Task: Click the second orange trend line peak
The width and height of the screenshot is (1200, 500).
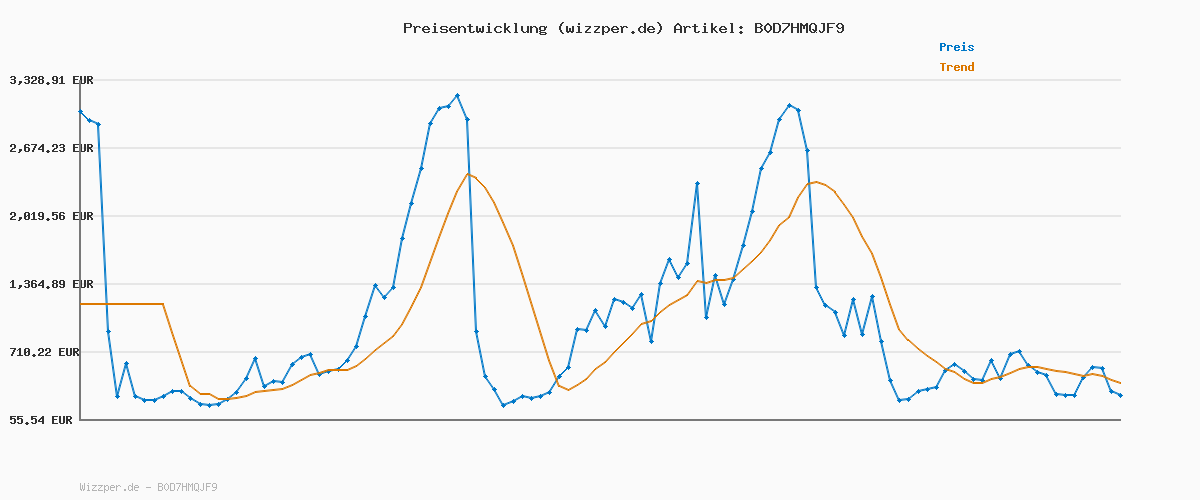Action: click(x=817, y=182)
